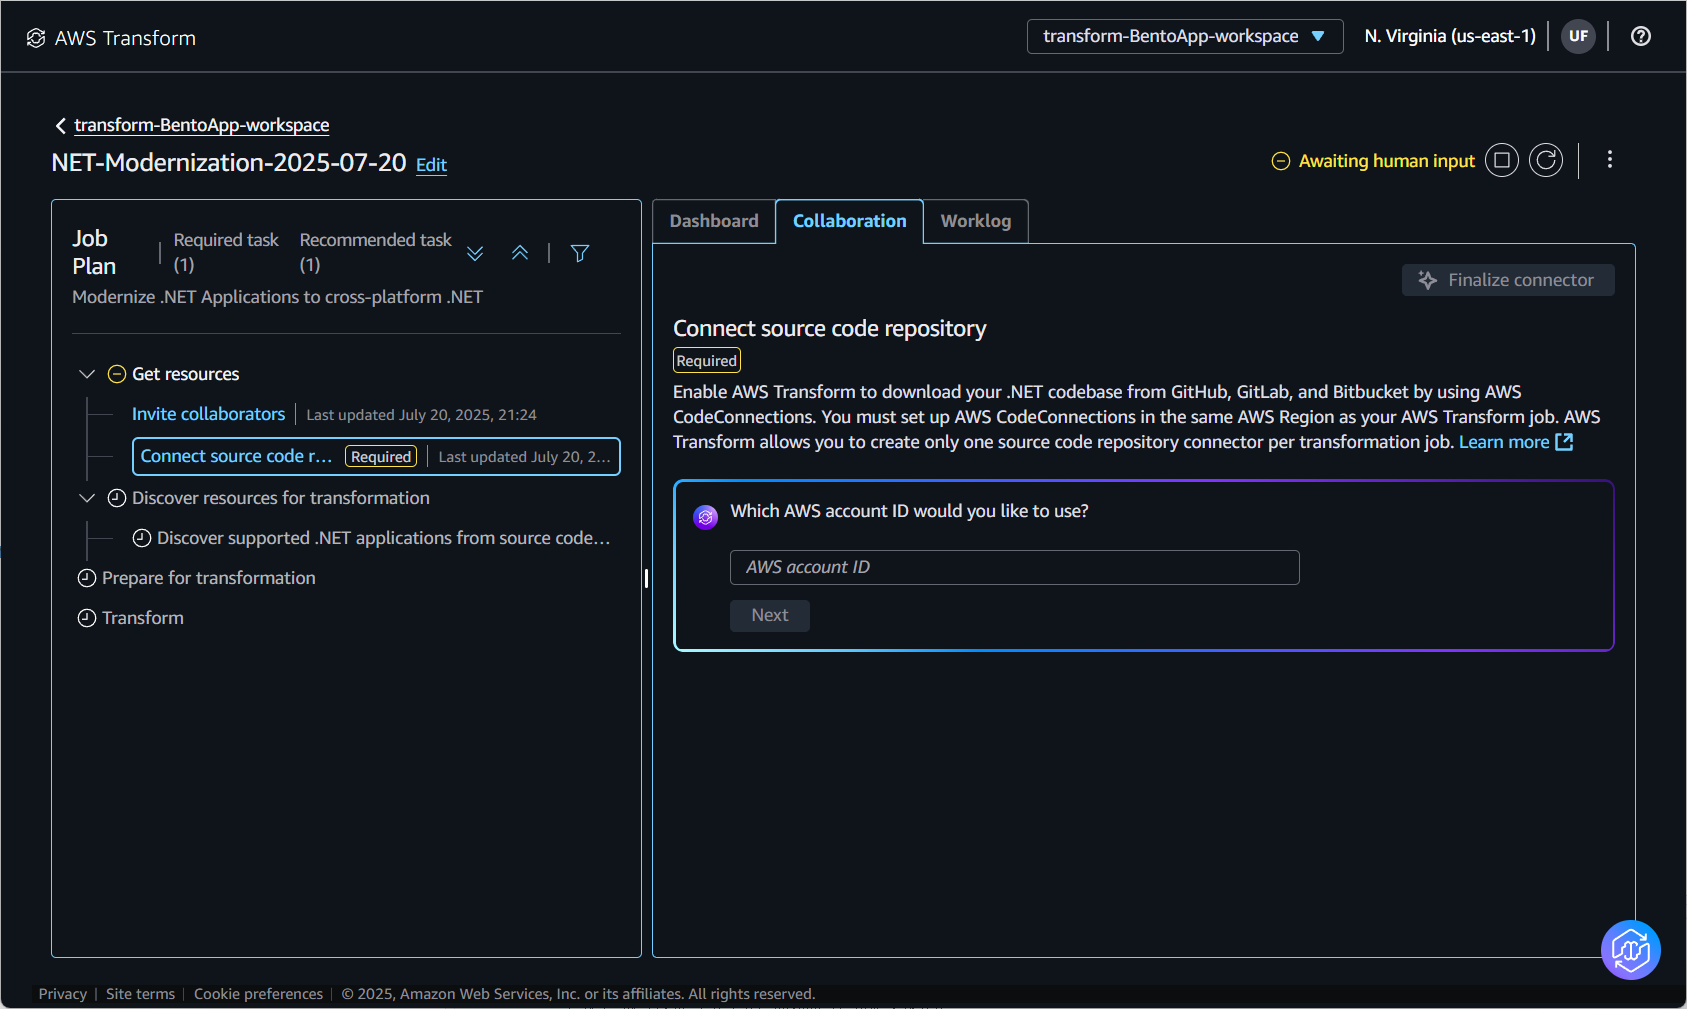Click the Learn more external link icon
The image size is (1687, 1009).
(x=1565, y=442)
